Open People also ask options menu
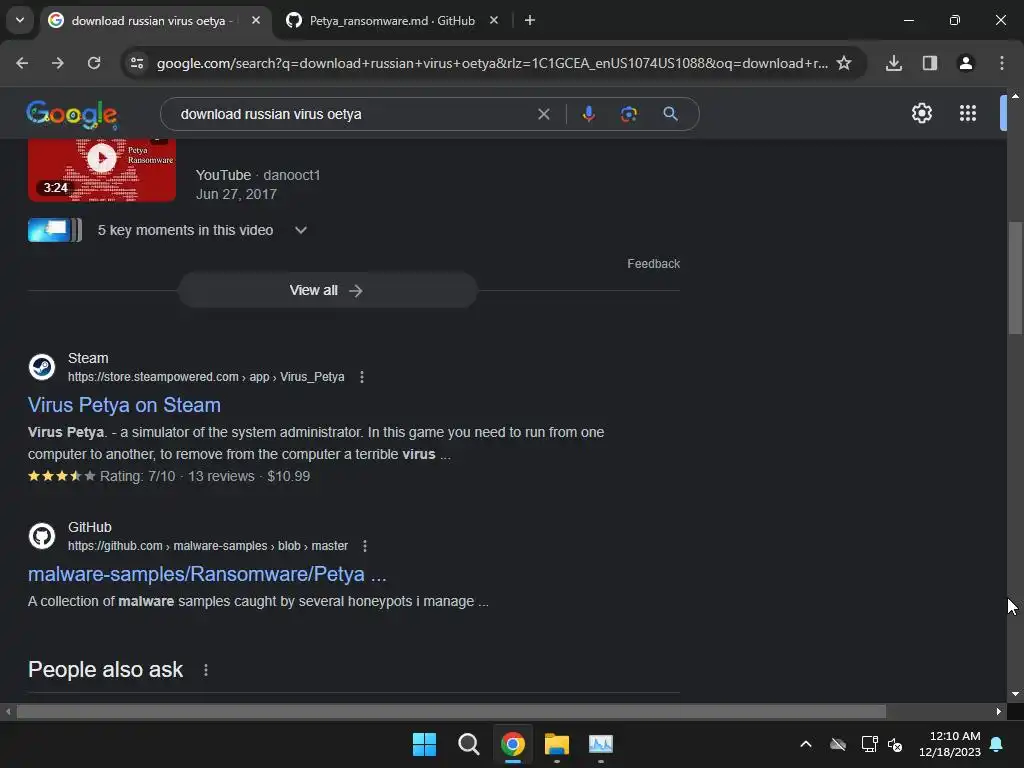 (206, 670)
